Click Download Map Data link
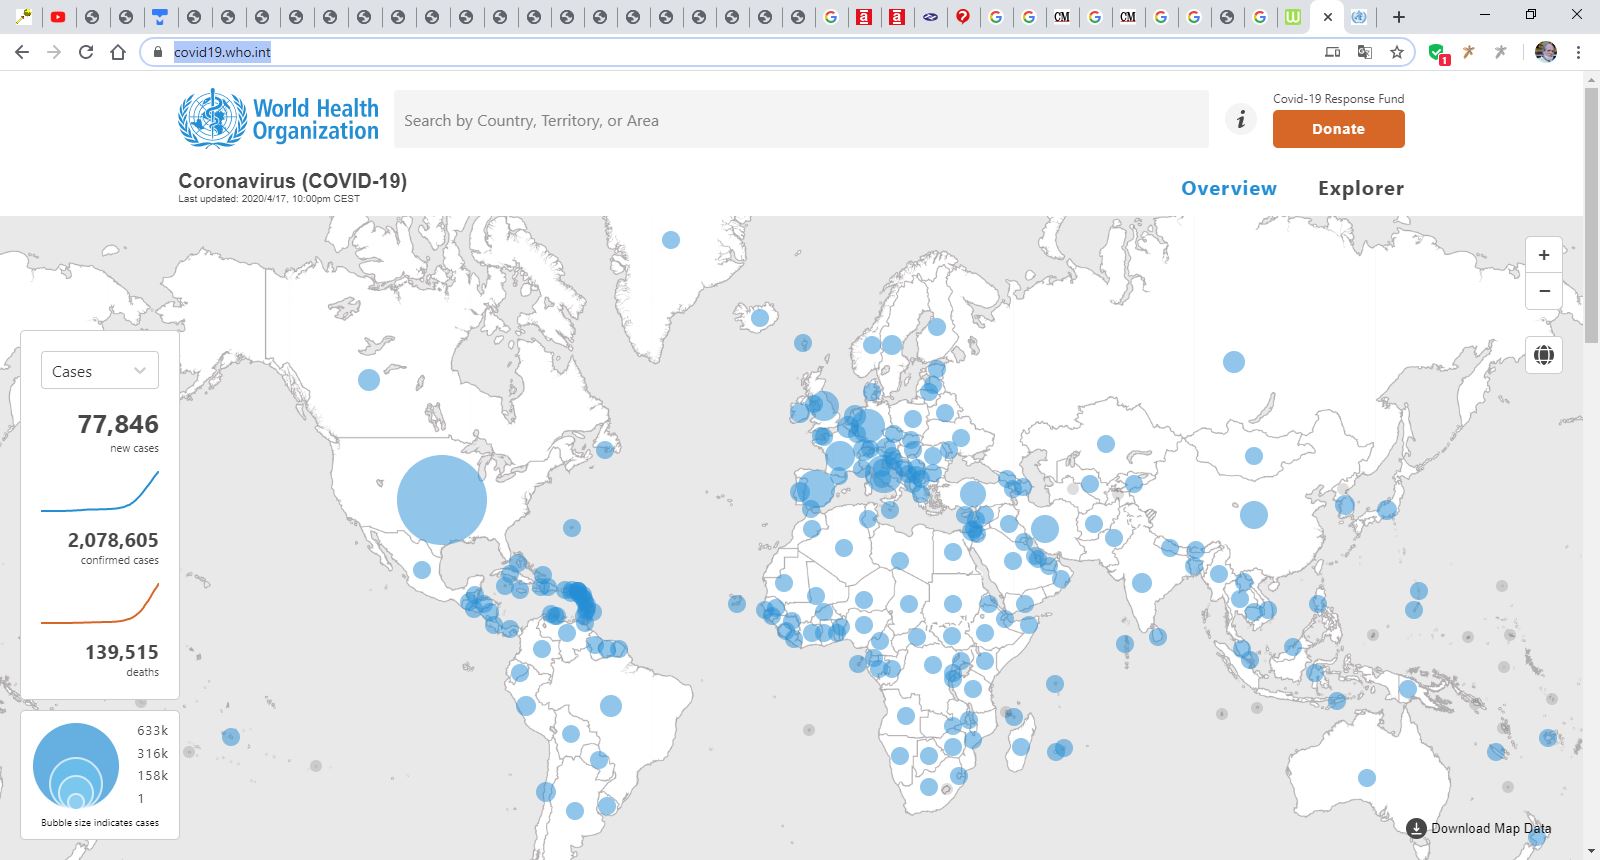 [1479, 828]
